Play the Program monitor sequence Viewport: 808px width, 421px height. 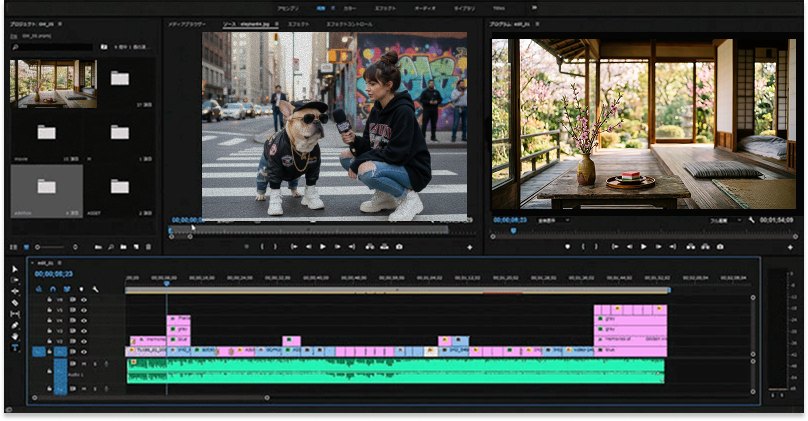click(644, 247)
